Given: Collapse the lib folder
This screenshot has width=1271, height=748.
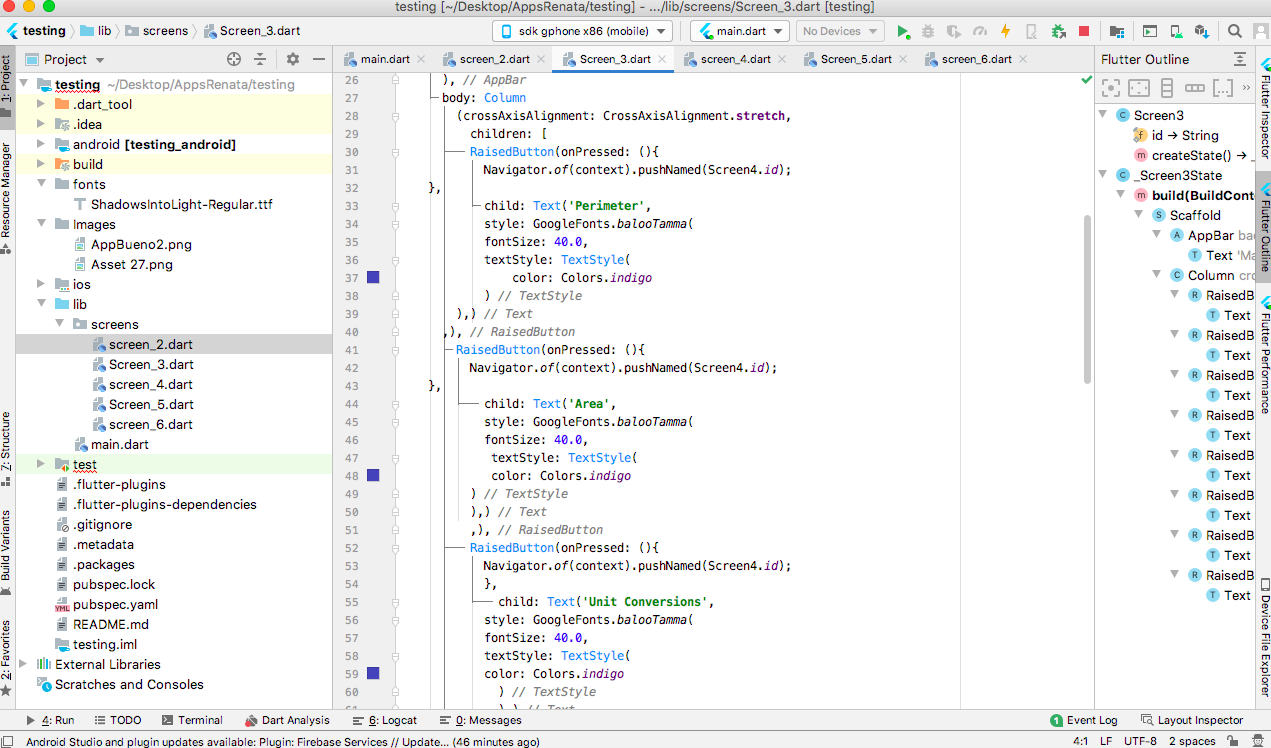Looking at the screenshot, I should pyautogui.click(x=40, y=304).
